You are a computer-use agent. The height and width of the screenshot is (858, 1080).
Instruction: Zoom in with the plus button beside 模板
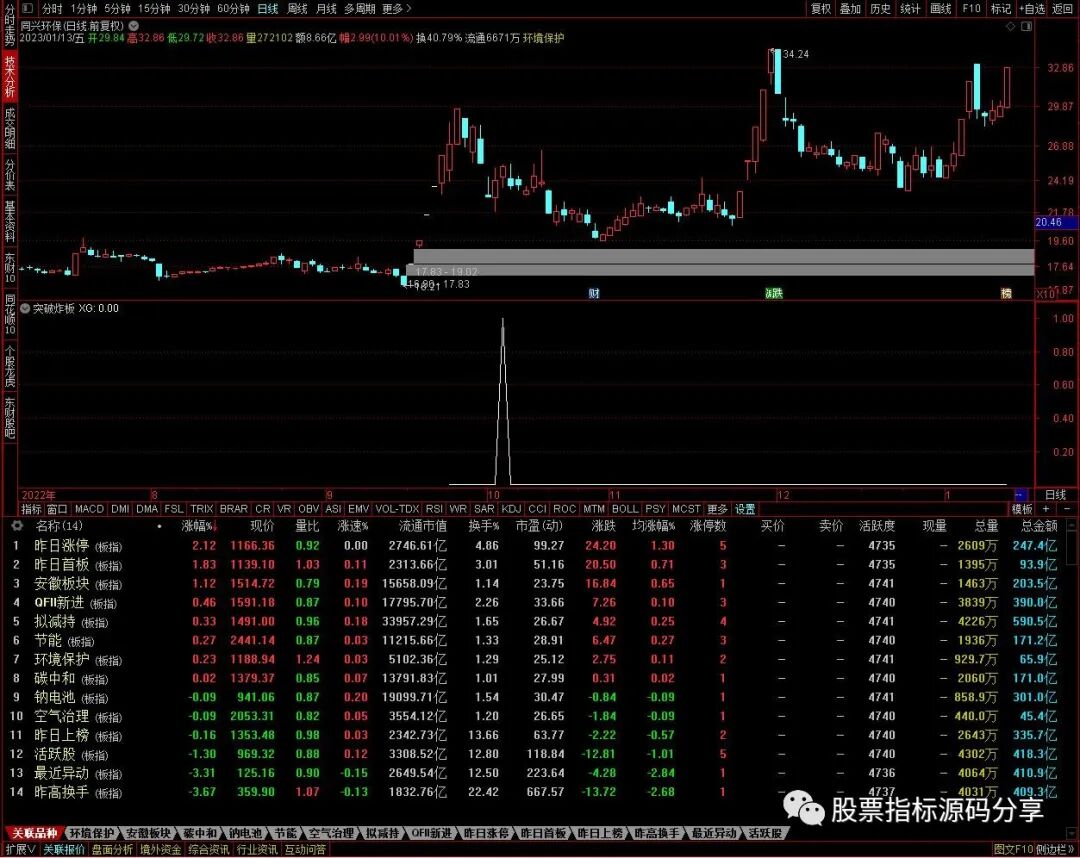click(1046, 509)
